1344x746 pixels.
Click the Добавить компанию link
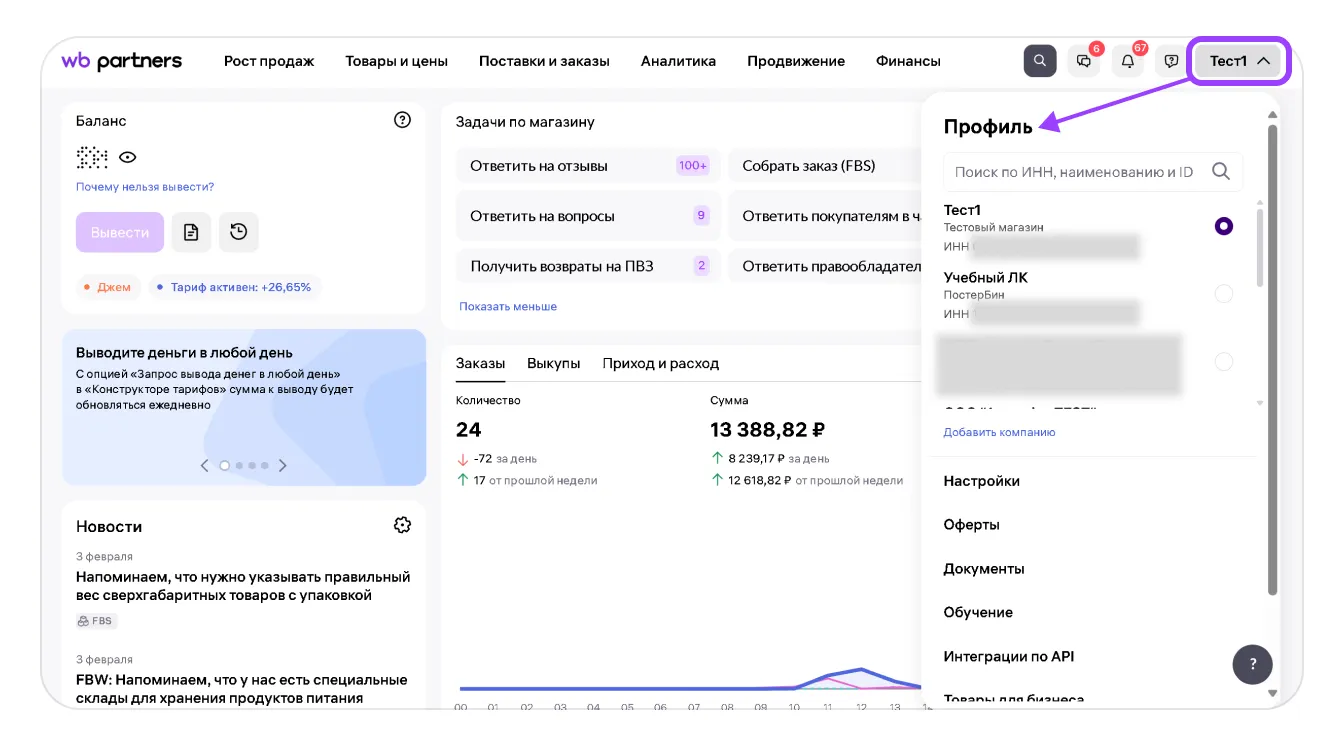pos(999,432)
